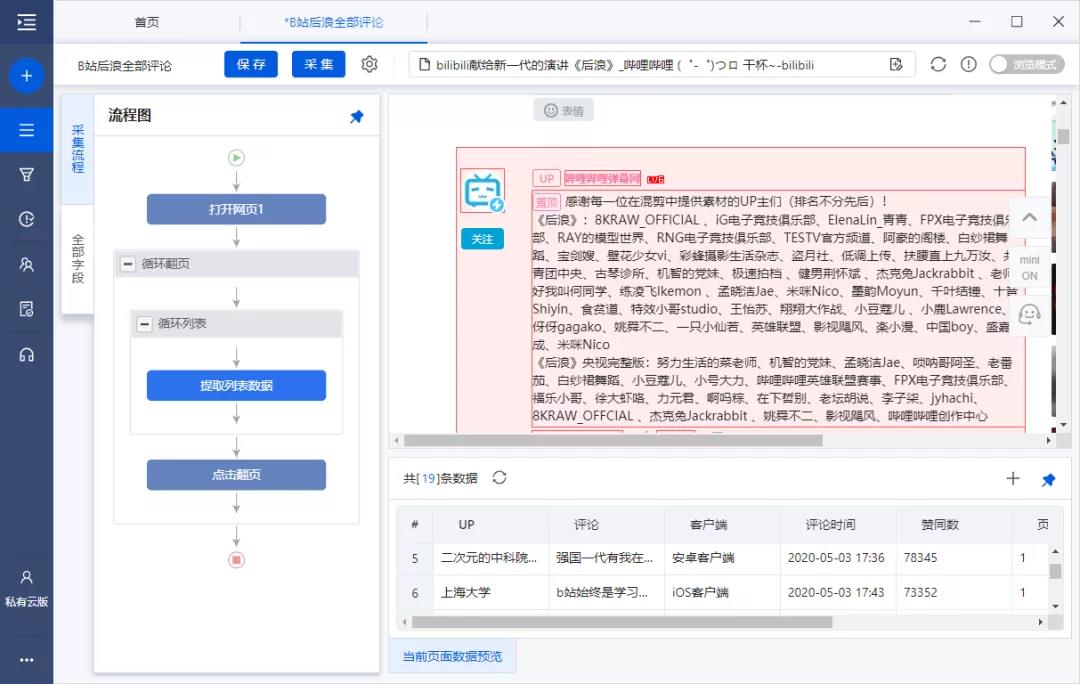Open the task list sidebar icon

point(26,129)
